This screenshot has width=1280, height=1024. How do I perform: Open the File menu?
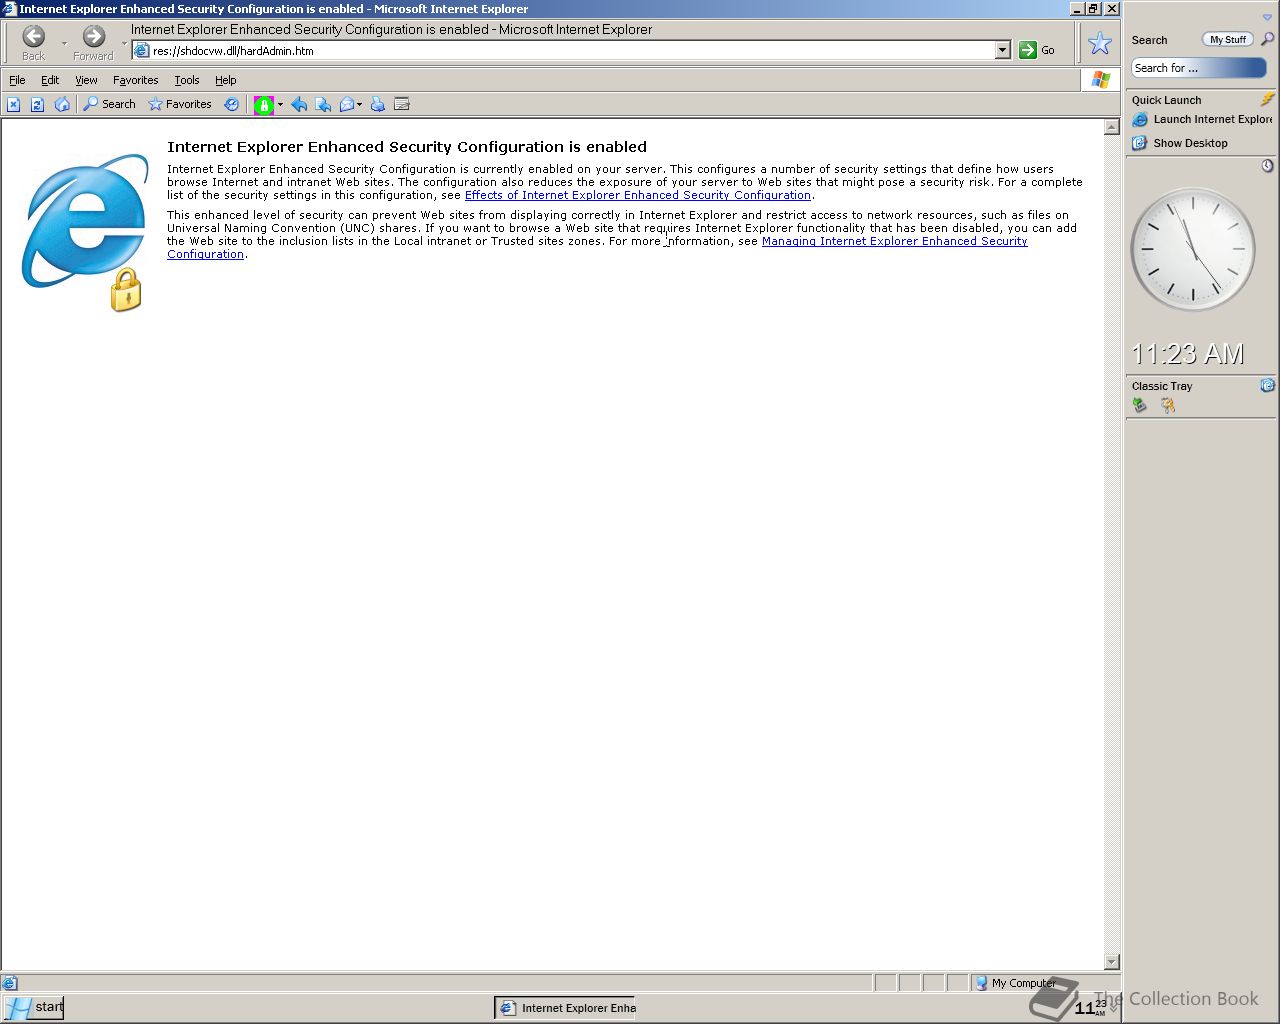point(17,80)
